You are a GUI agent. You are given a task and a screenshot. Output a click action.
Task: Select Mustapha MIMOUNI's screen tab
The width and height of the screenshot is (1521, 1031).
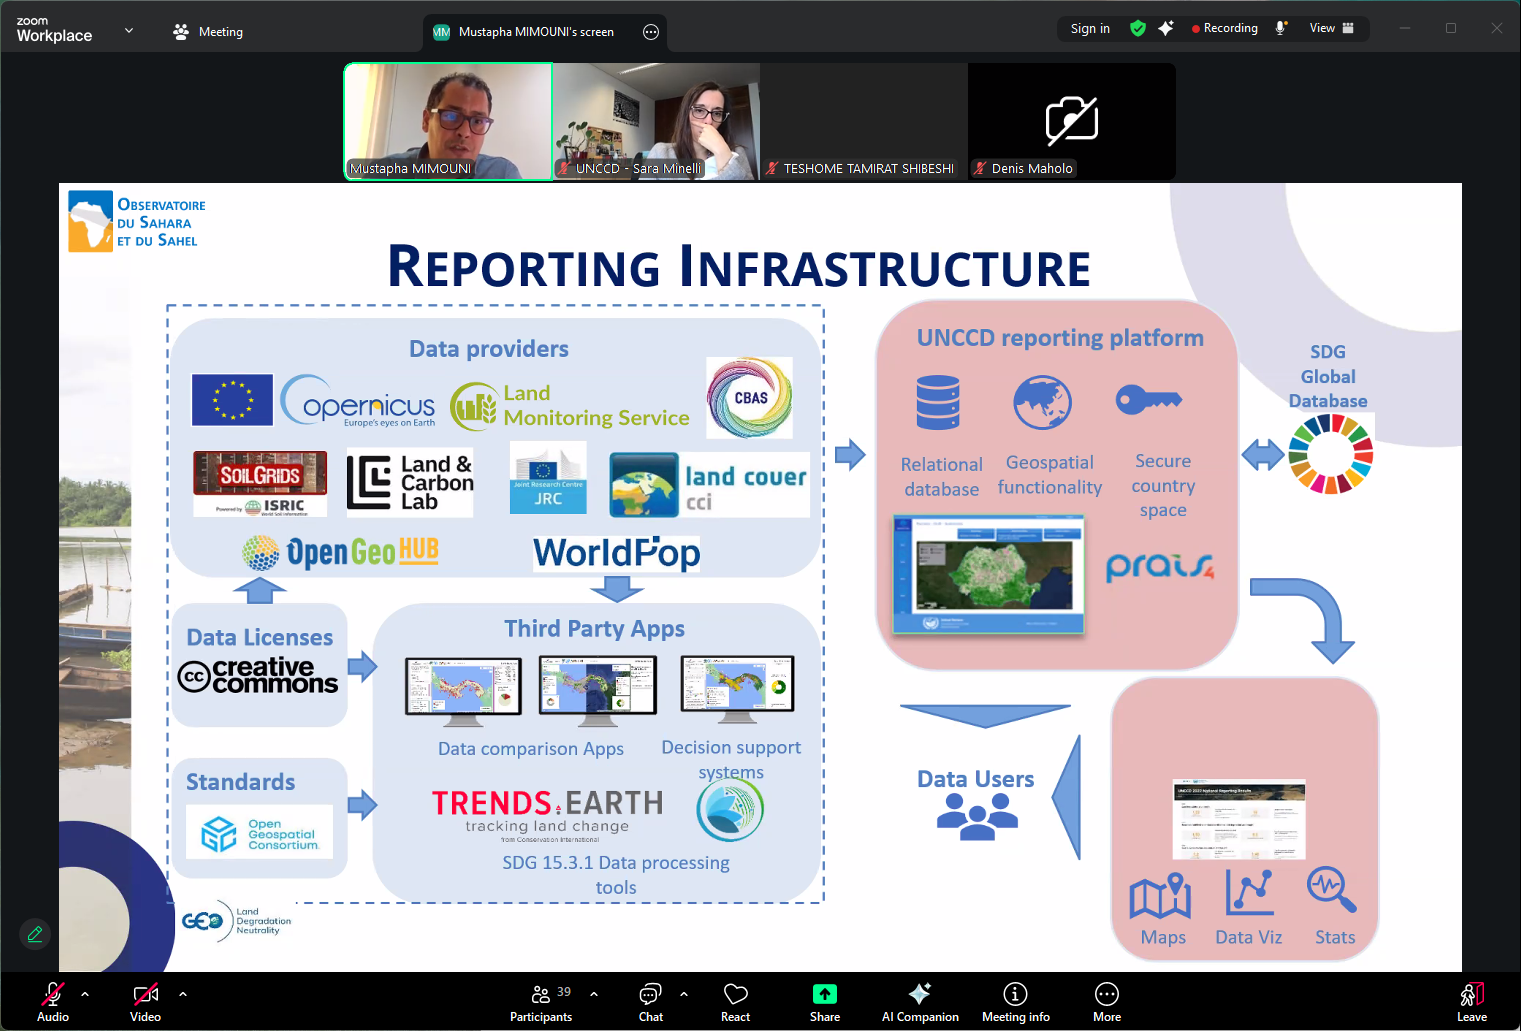tap(533, 31)
